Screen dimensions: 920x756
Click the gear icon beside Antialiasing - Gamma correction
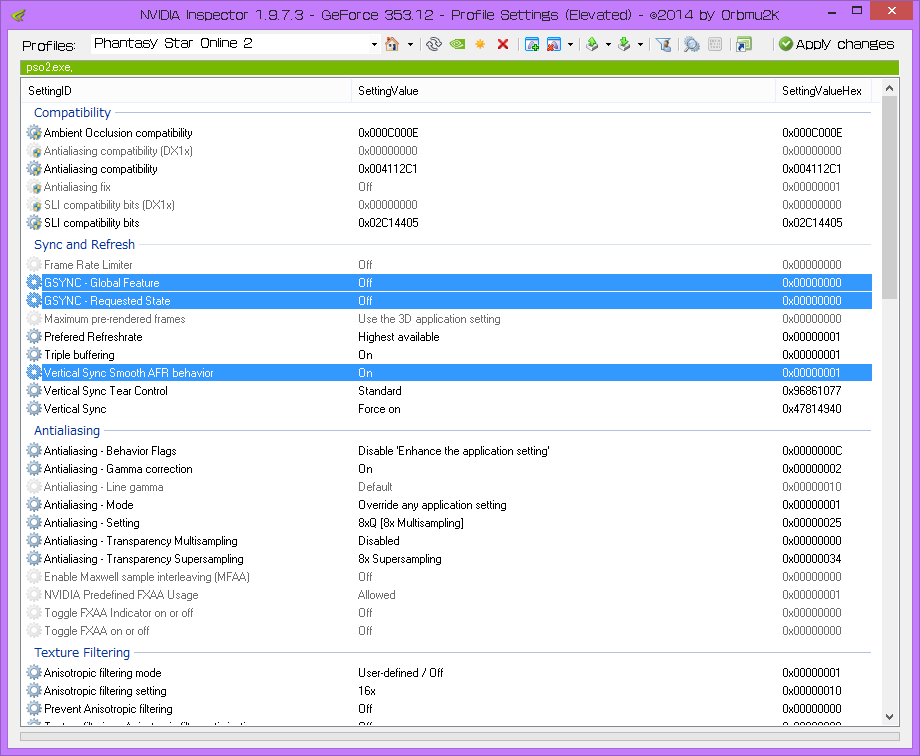(34, 469)
